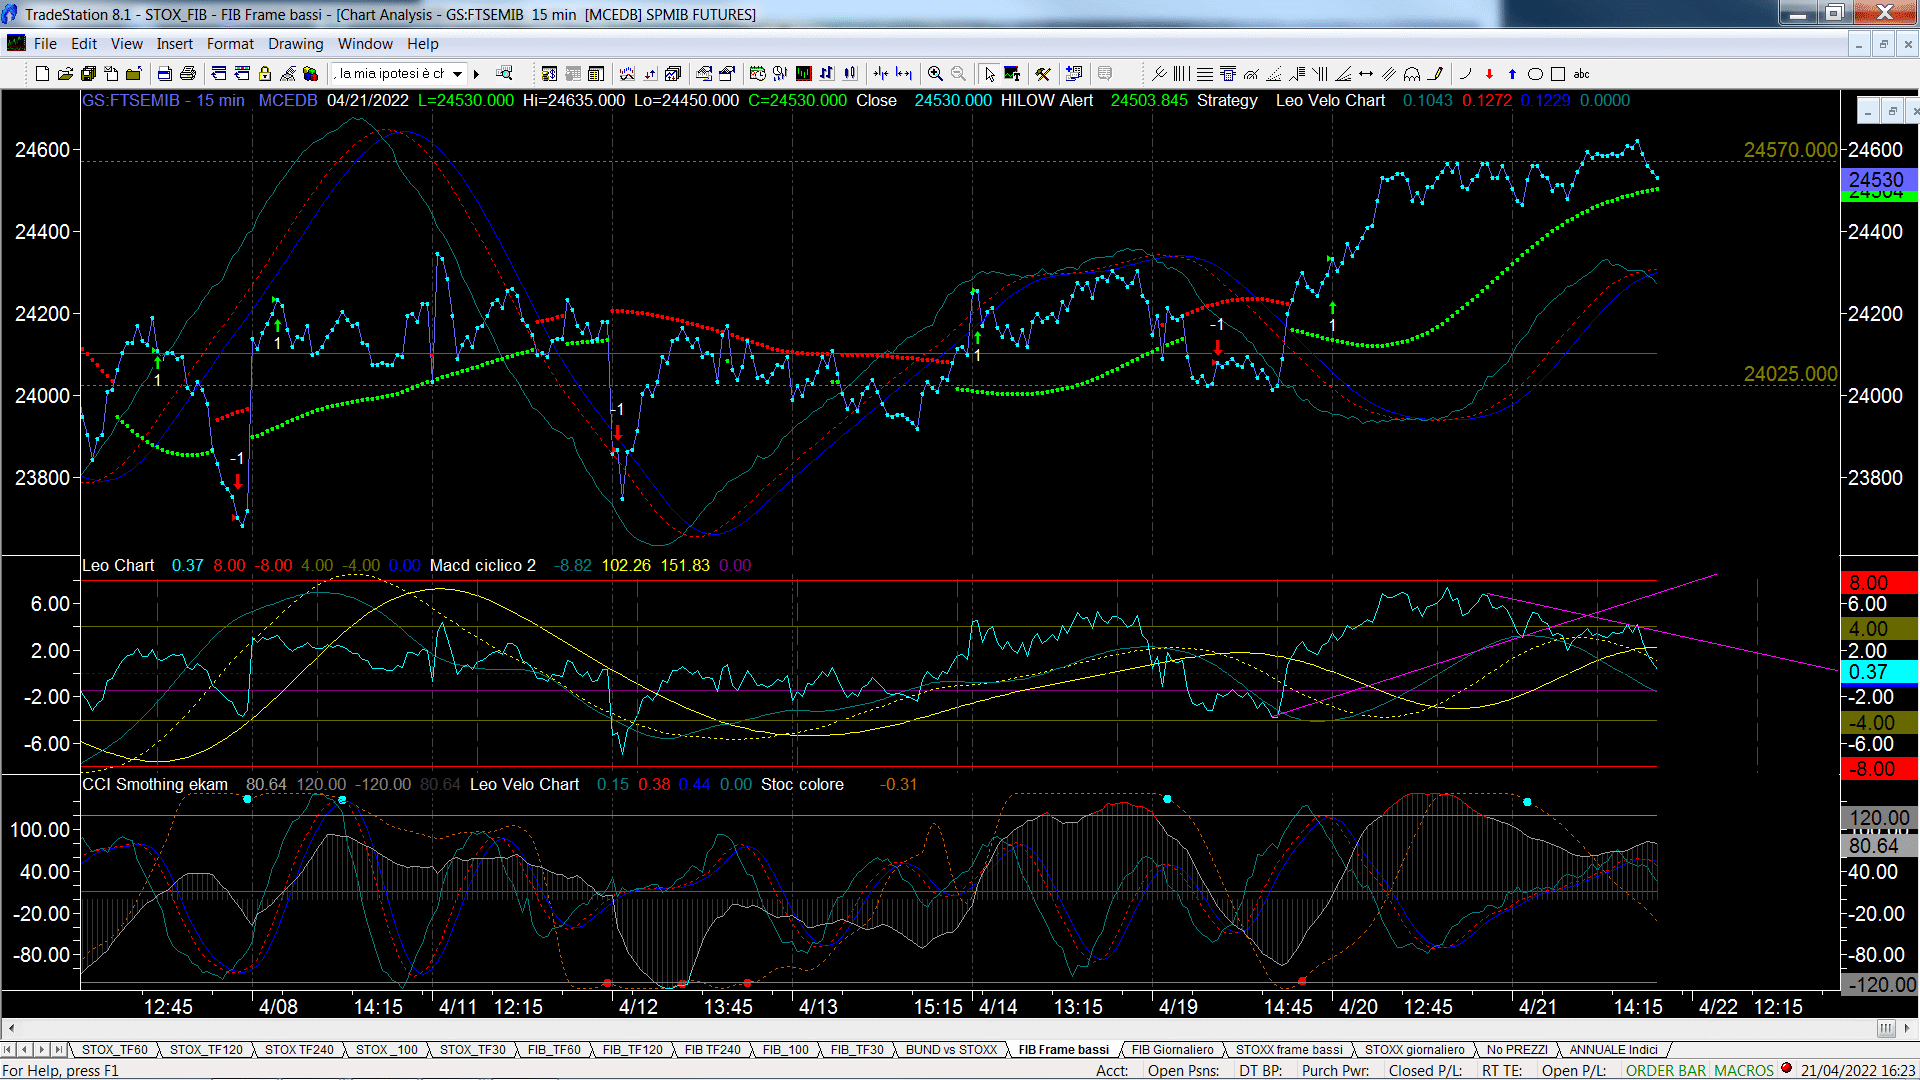Select the rectangle drawing tool
1920x1080 pixels.
tap(1558, 74)
